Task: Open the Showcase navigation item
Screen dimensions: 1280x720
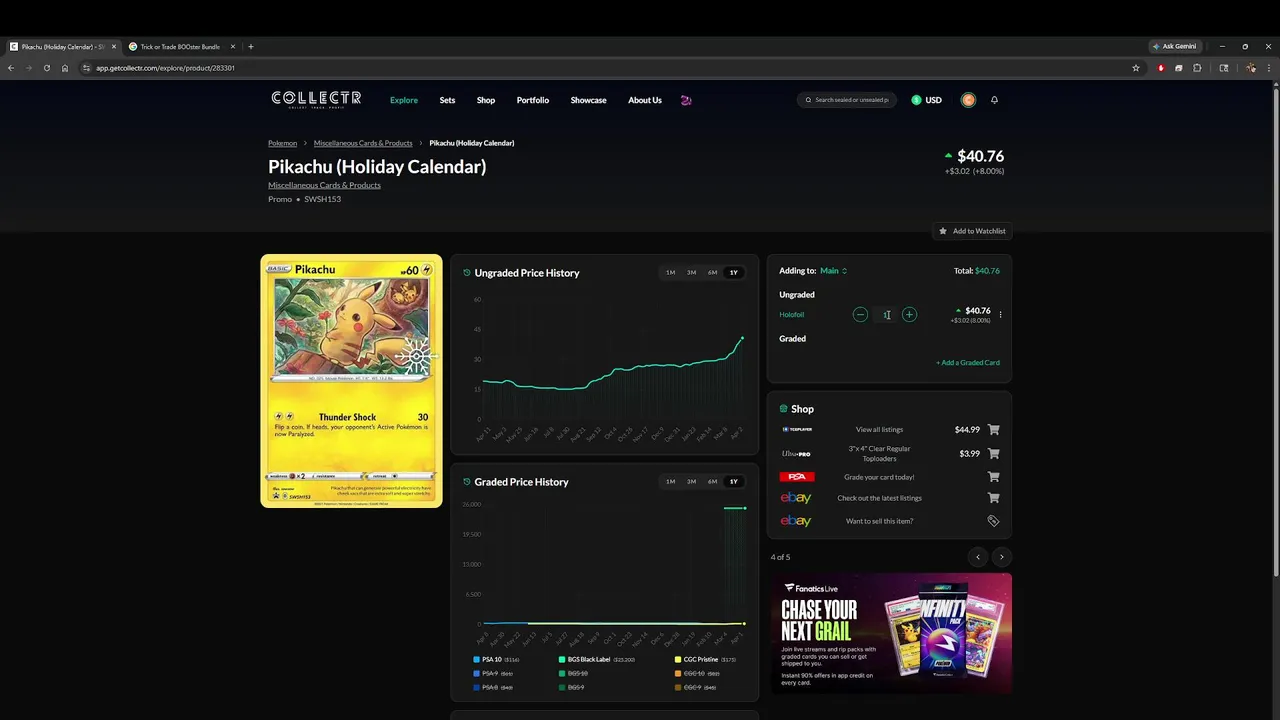Action: pyautogui.click(x=588, y=100)
